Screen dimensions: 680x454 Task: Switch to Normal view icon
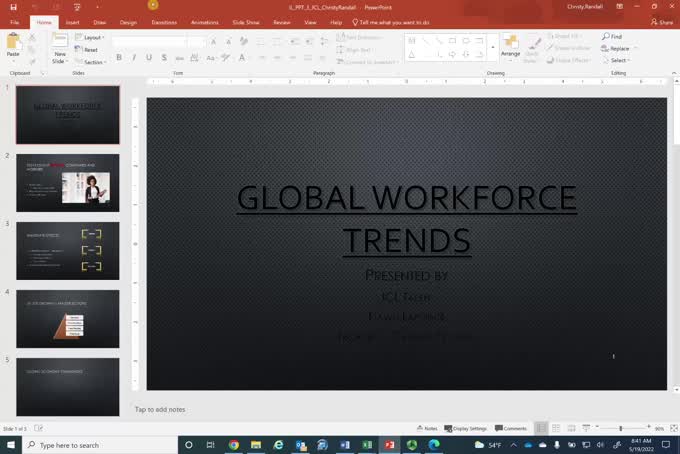tap(541, 428)
